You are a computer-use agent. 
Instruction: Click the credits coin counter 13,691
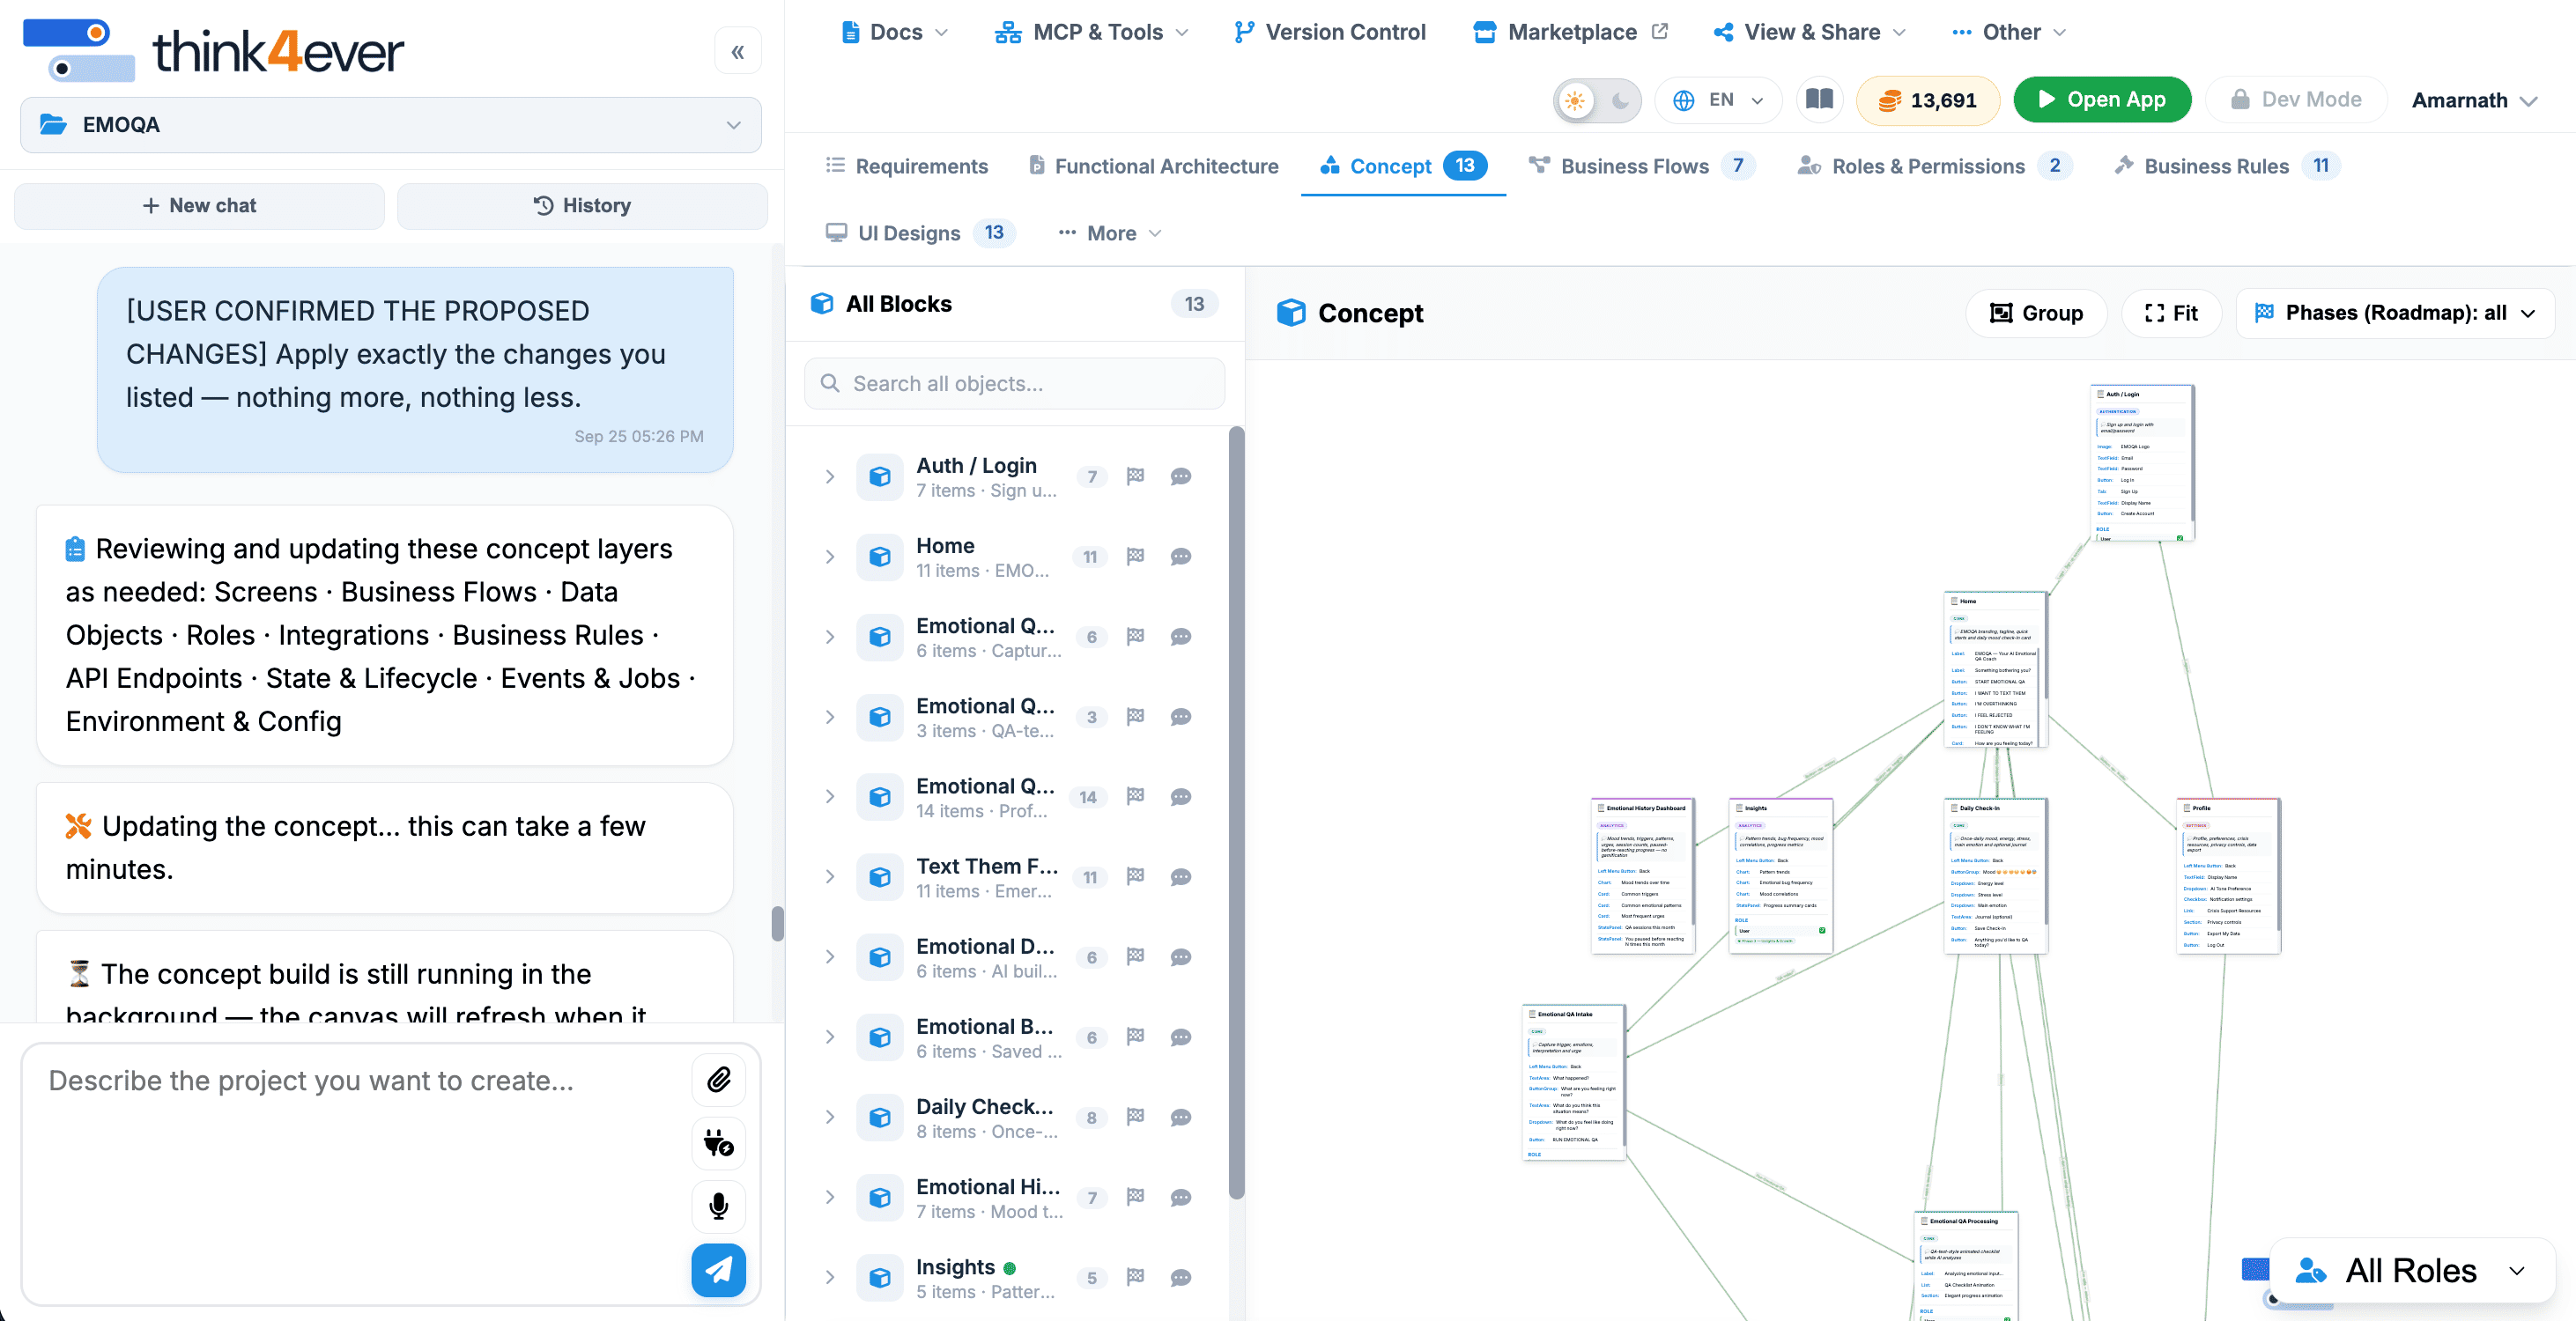[x=1927, y=100]
